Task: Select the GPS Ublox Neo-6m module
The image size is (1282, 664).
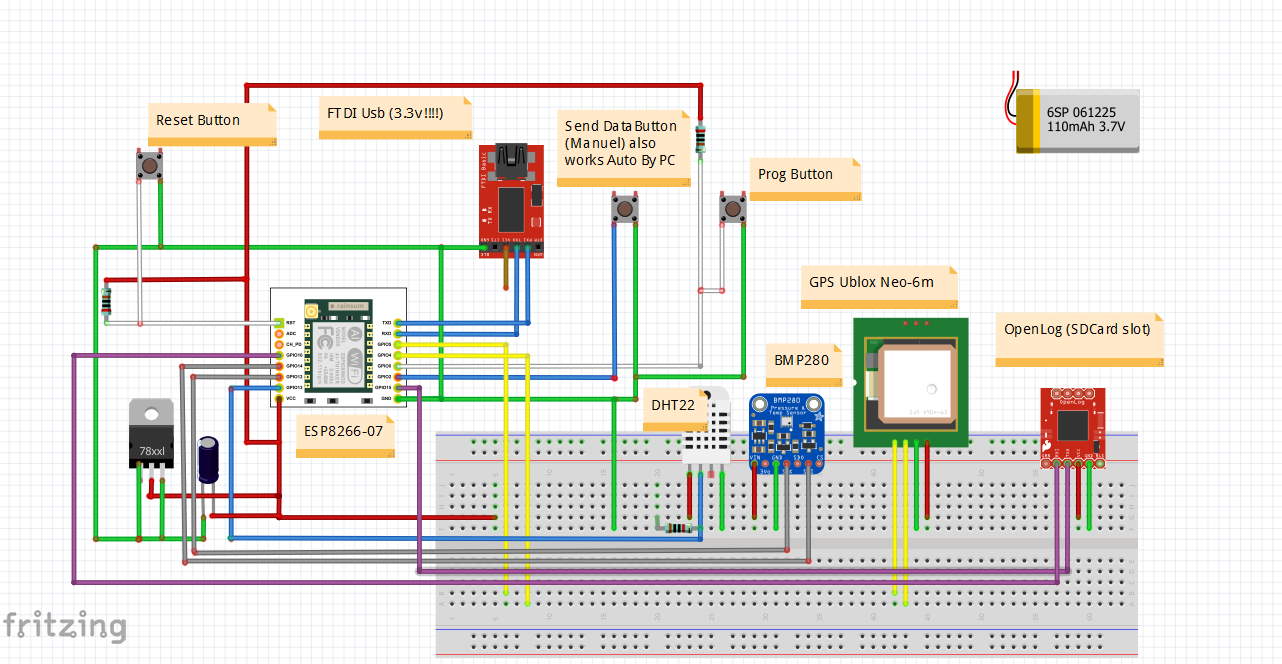Action: [x=910, y=380]
